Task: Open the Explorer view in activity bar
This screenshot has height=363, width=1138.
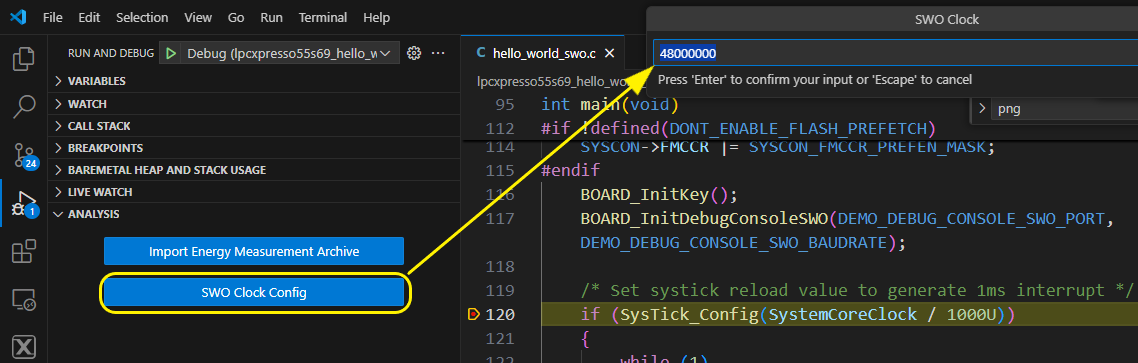Action: pyautogui.click(x=24, y=59)
